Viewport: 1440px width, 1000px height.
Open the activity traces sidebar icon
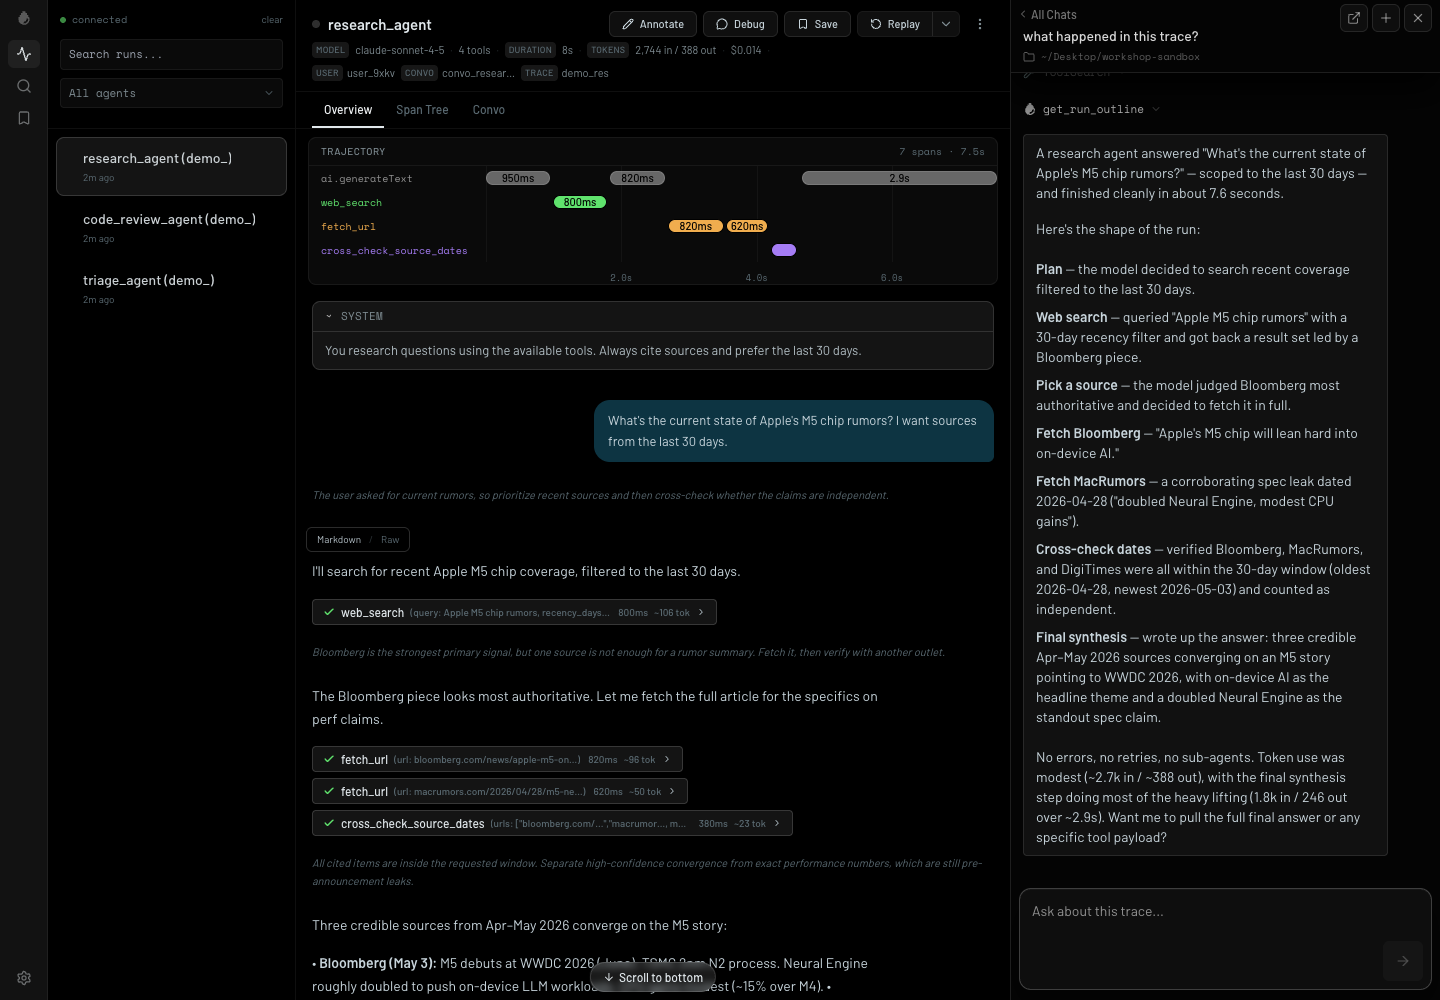(24, 54)
